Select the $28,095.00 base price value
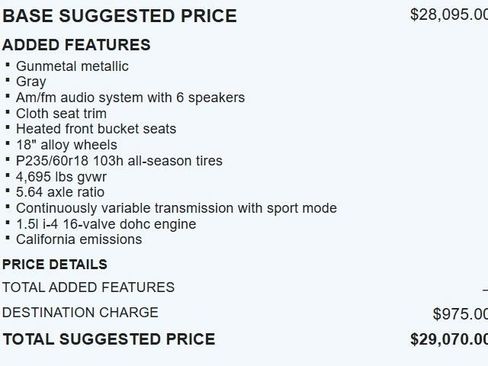Screen dimensions: 488x366 [x=449, y=15]
